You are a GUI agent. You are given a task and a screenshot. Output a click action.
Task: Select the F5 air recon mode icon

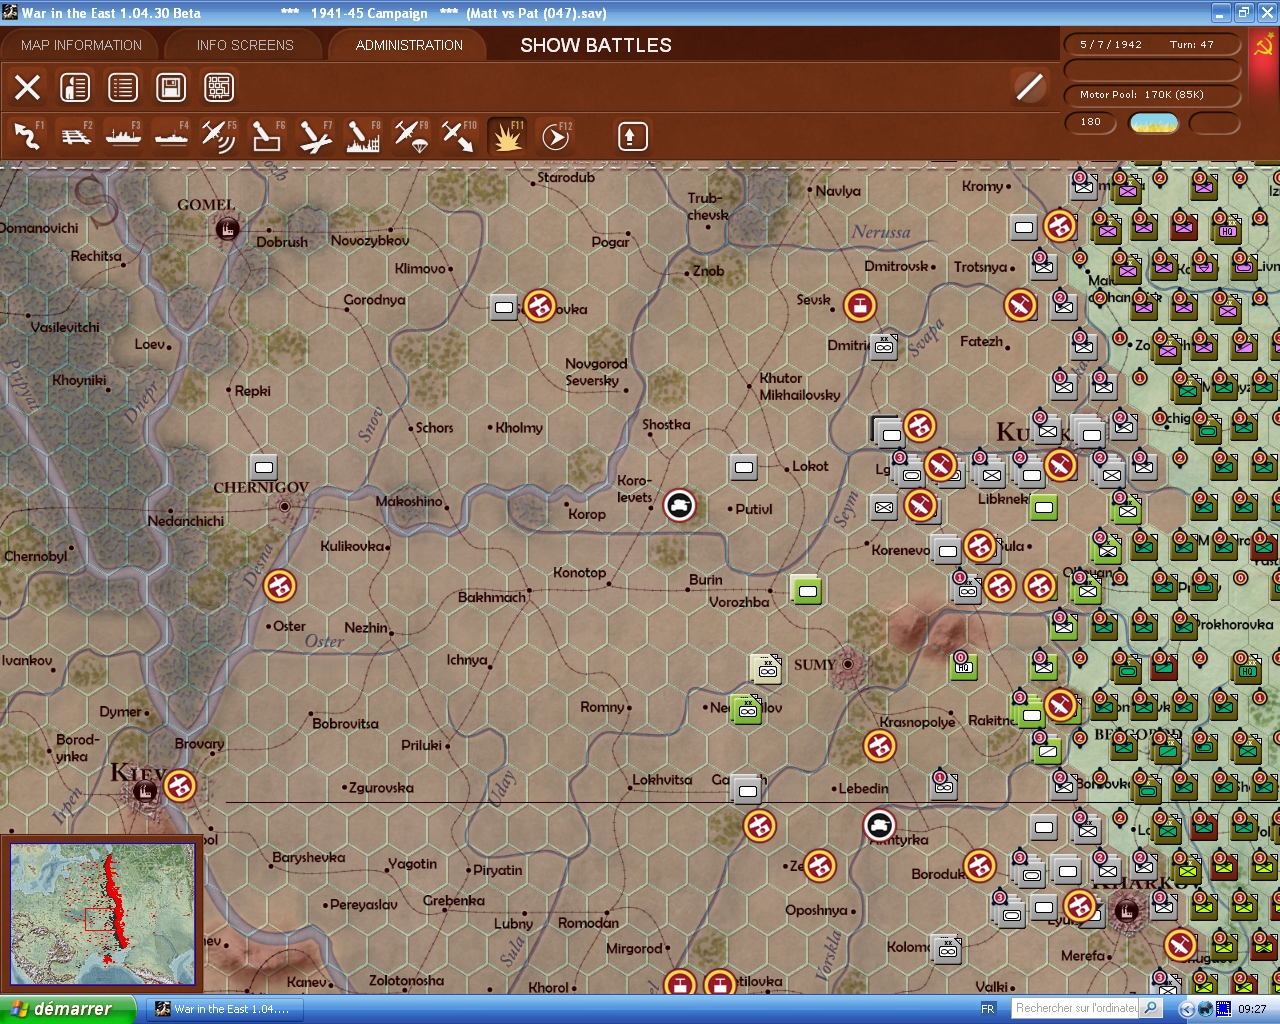(219, 136)
